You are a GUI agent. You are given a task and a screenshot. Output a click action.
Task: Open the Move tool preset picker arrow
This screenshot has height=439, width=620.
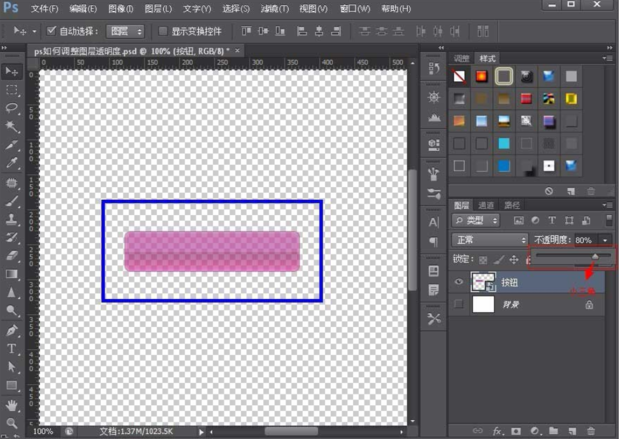point(34,31)
